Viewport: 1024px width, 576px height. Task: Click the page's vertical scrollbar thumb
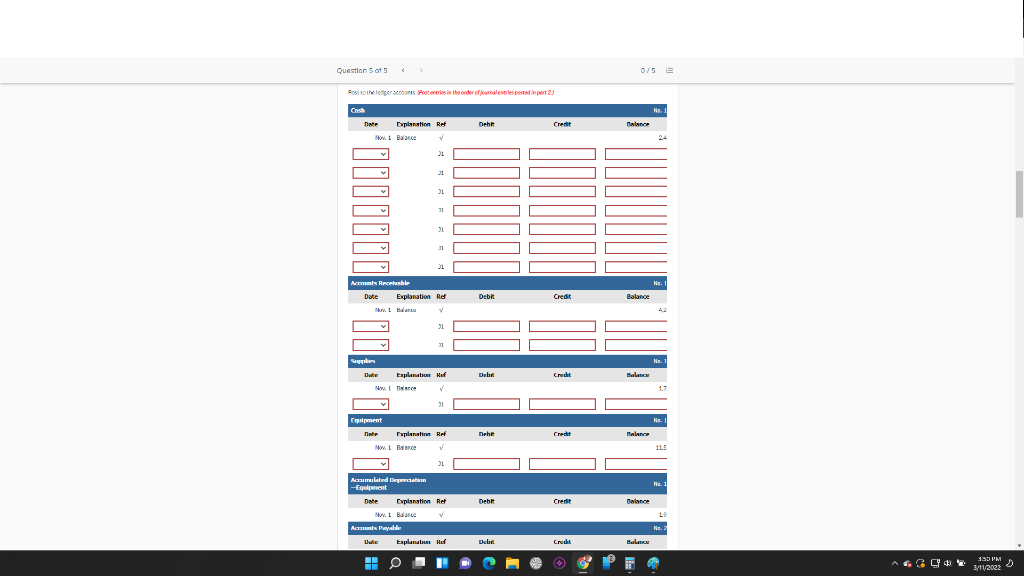(x=1019, y=194)
